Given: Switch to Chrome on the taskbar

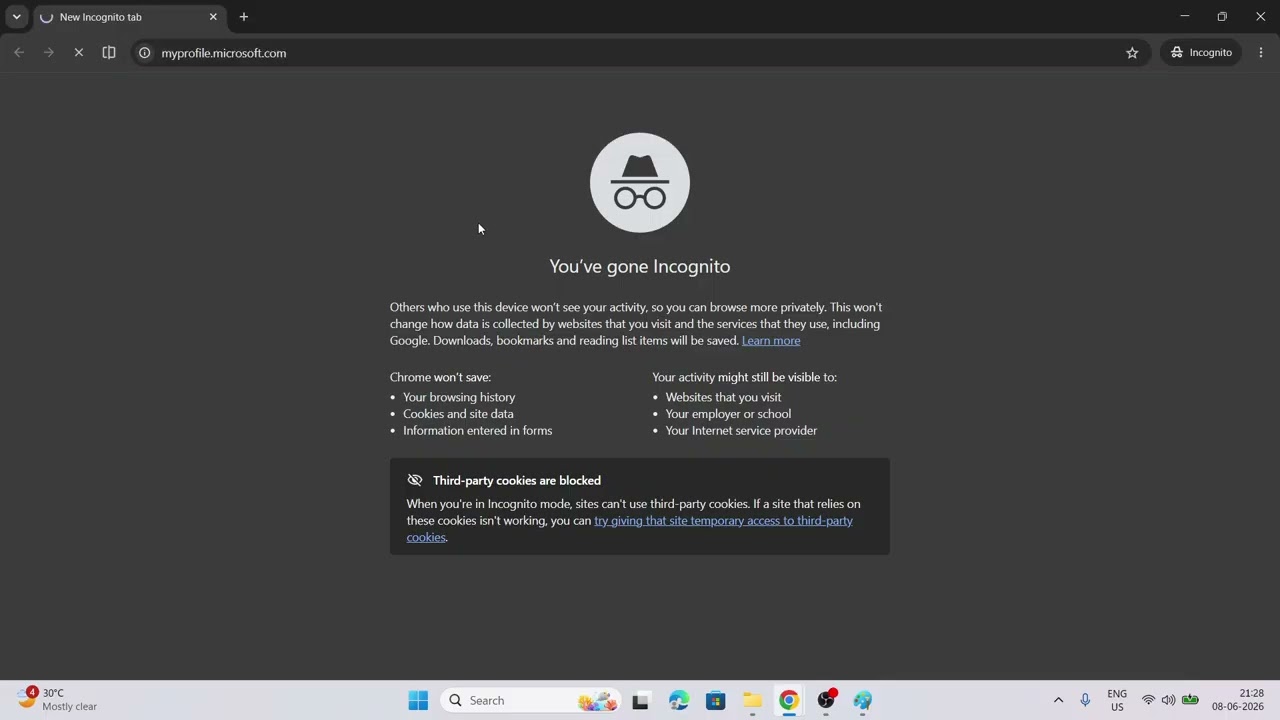Looking at the screenshot, I should 789,701.
